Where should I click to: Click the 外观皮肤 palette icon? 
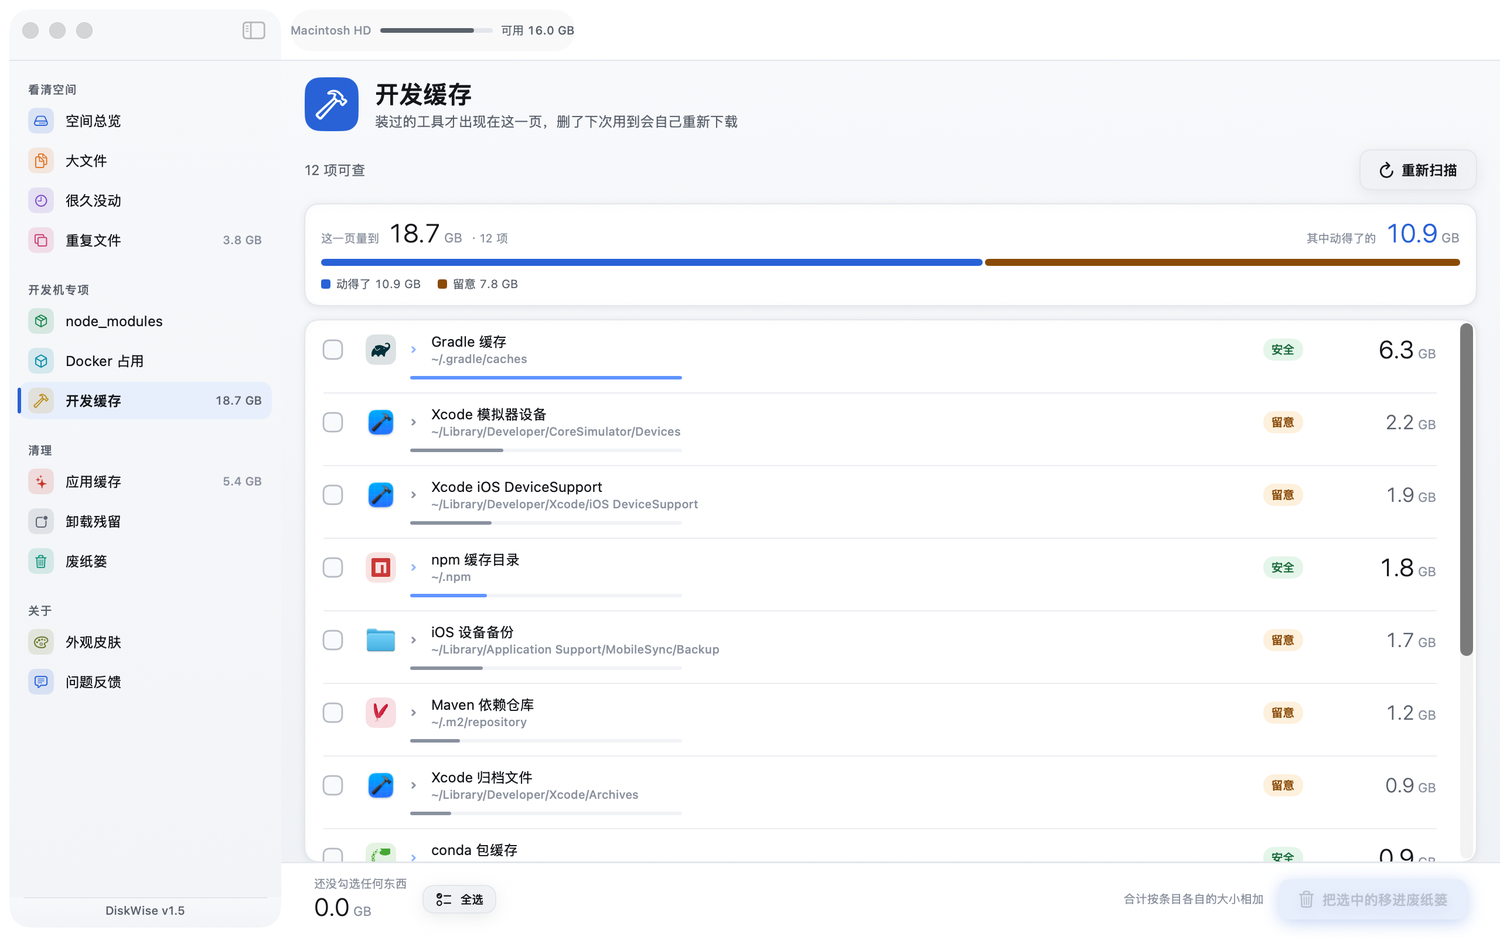coord(41,642)
